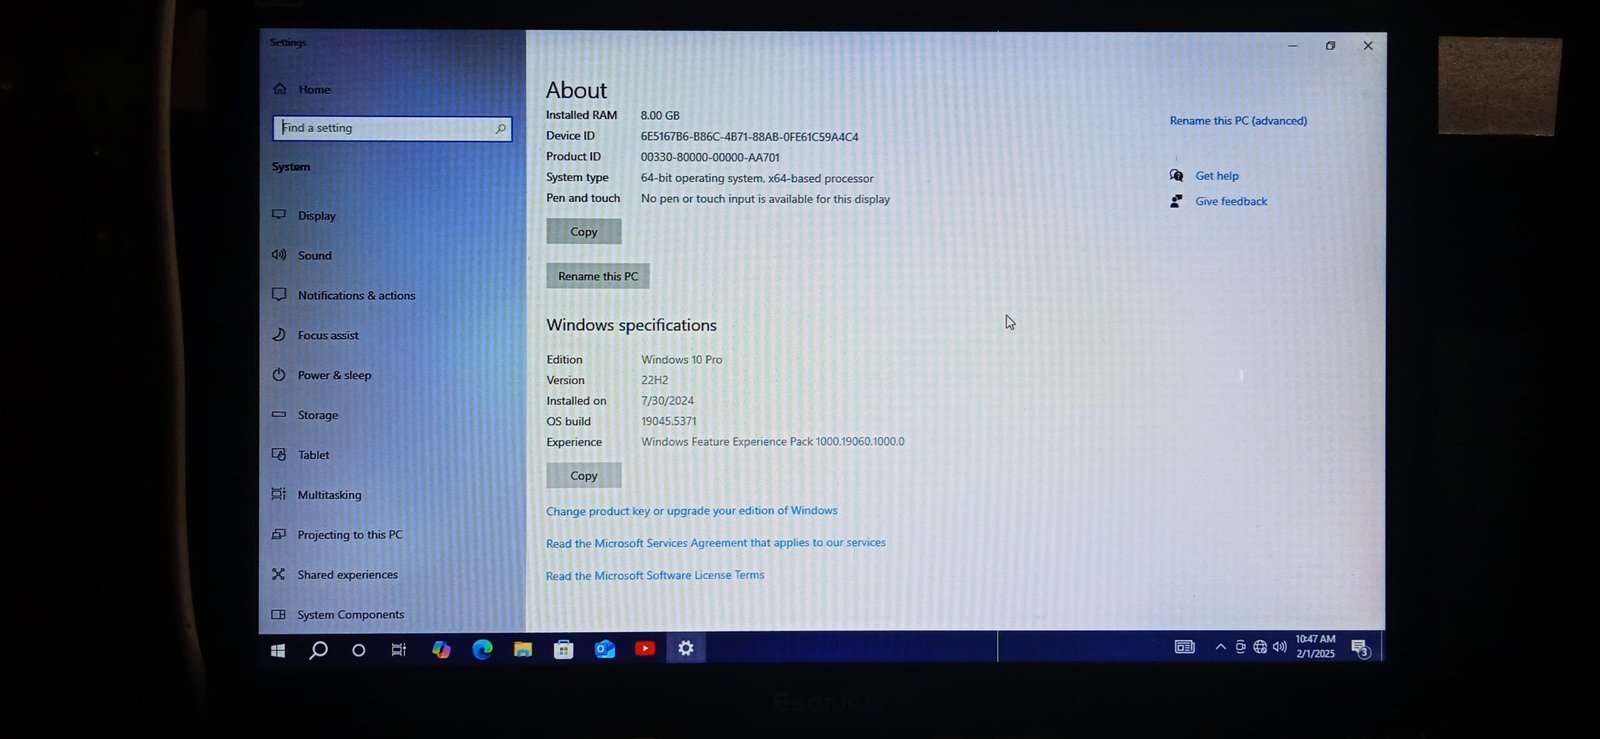1600x739 pixels.
Task: Open Microsoft Store from the taskbar
Action: click(564, 650)
